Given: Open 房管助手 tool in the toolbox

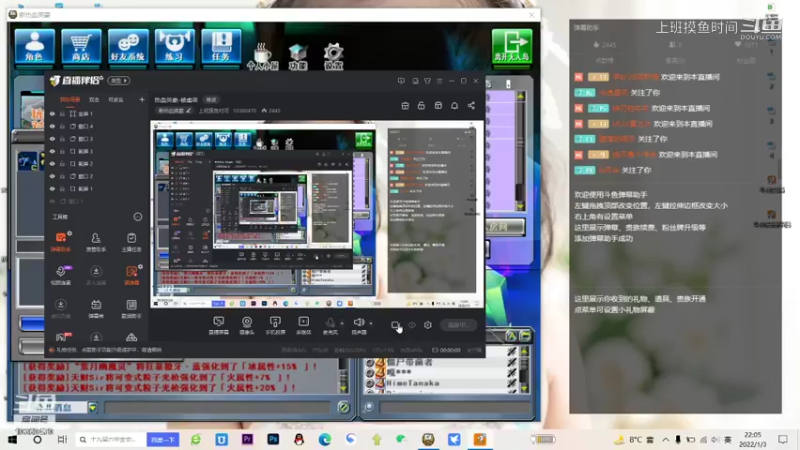Looking at the screenshot, I should pyautogui.click(x=96, y=242).
